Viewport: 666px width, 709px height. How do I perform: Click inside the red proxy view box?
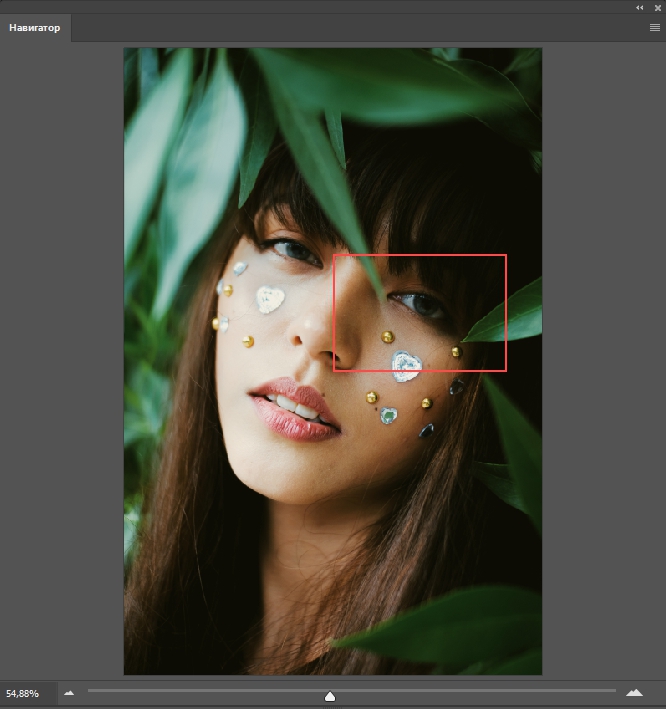[420, 313]
